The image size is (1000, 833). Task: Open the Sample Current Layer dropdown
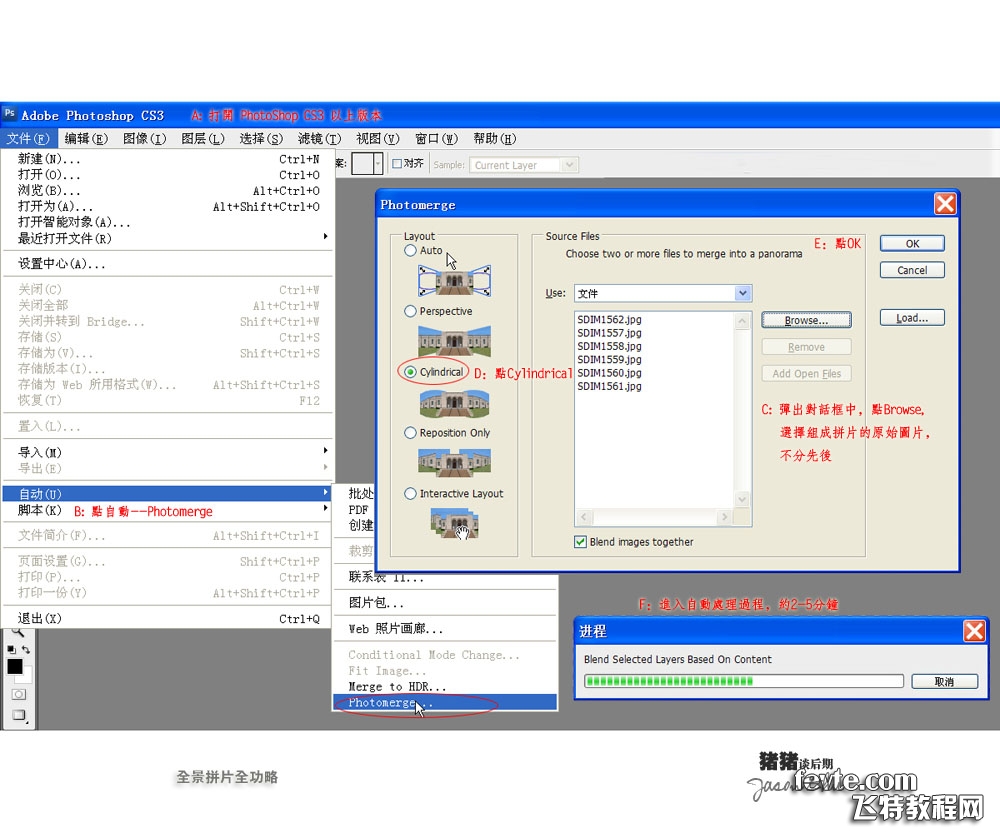coord(570,165)
